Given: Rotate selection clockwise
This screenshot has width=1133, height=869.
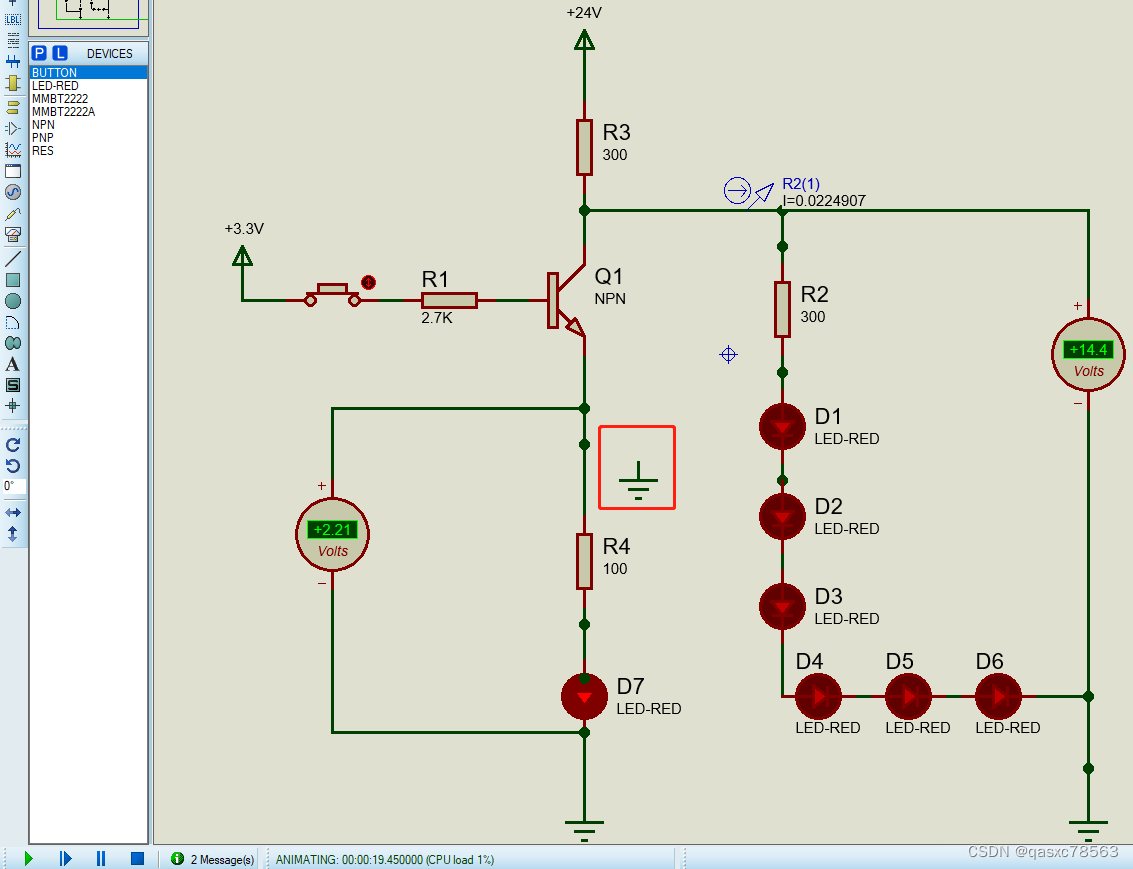Looking at the screenshot, I should 13,445.
